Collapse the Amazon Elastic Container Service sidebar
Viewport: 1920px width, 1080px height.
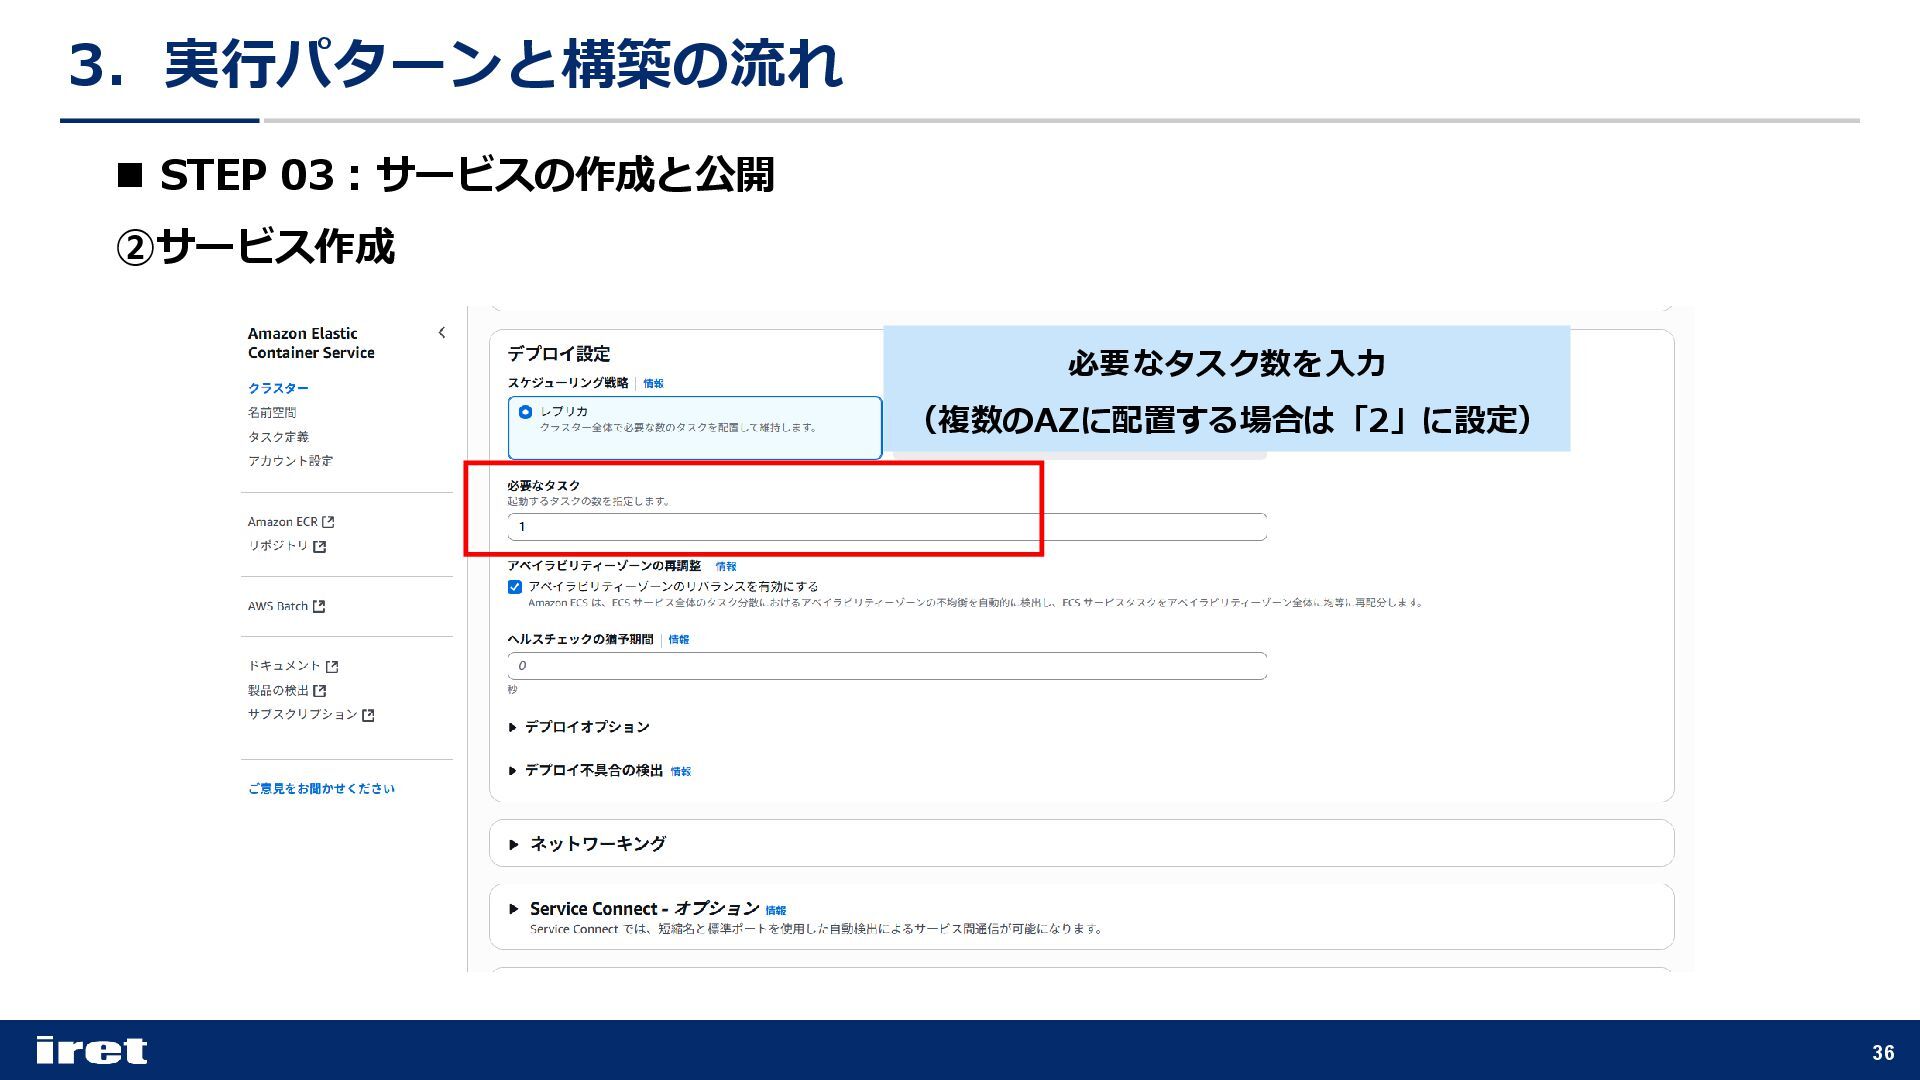[x=442, y=333]
